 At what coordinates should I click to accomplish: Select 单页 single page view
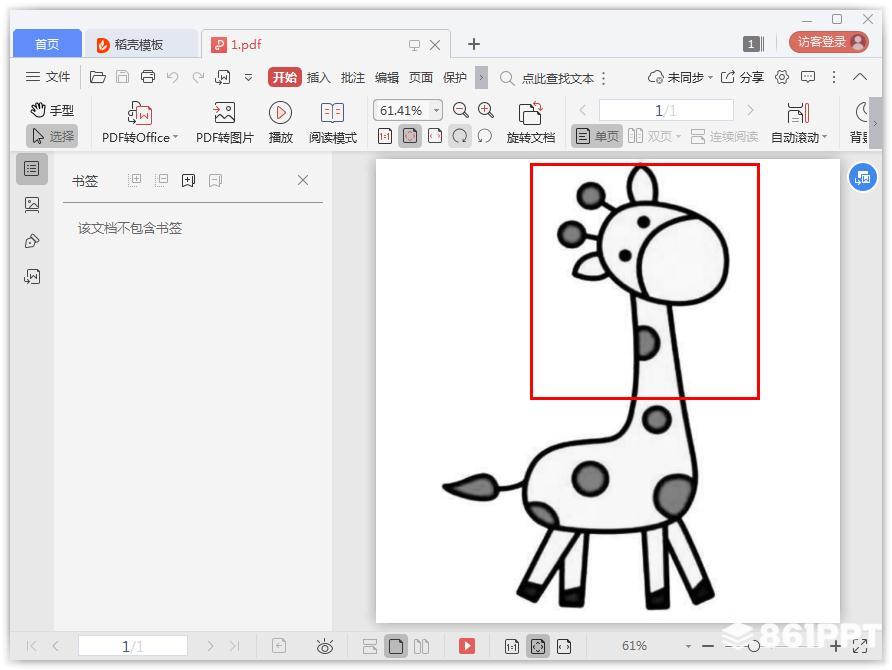click(x=597, y=137)
